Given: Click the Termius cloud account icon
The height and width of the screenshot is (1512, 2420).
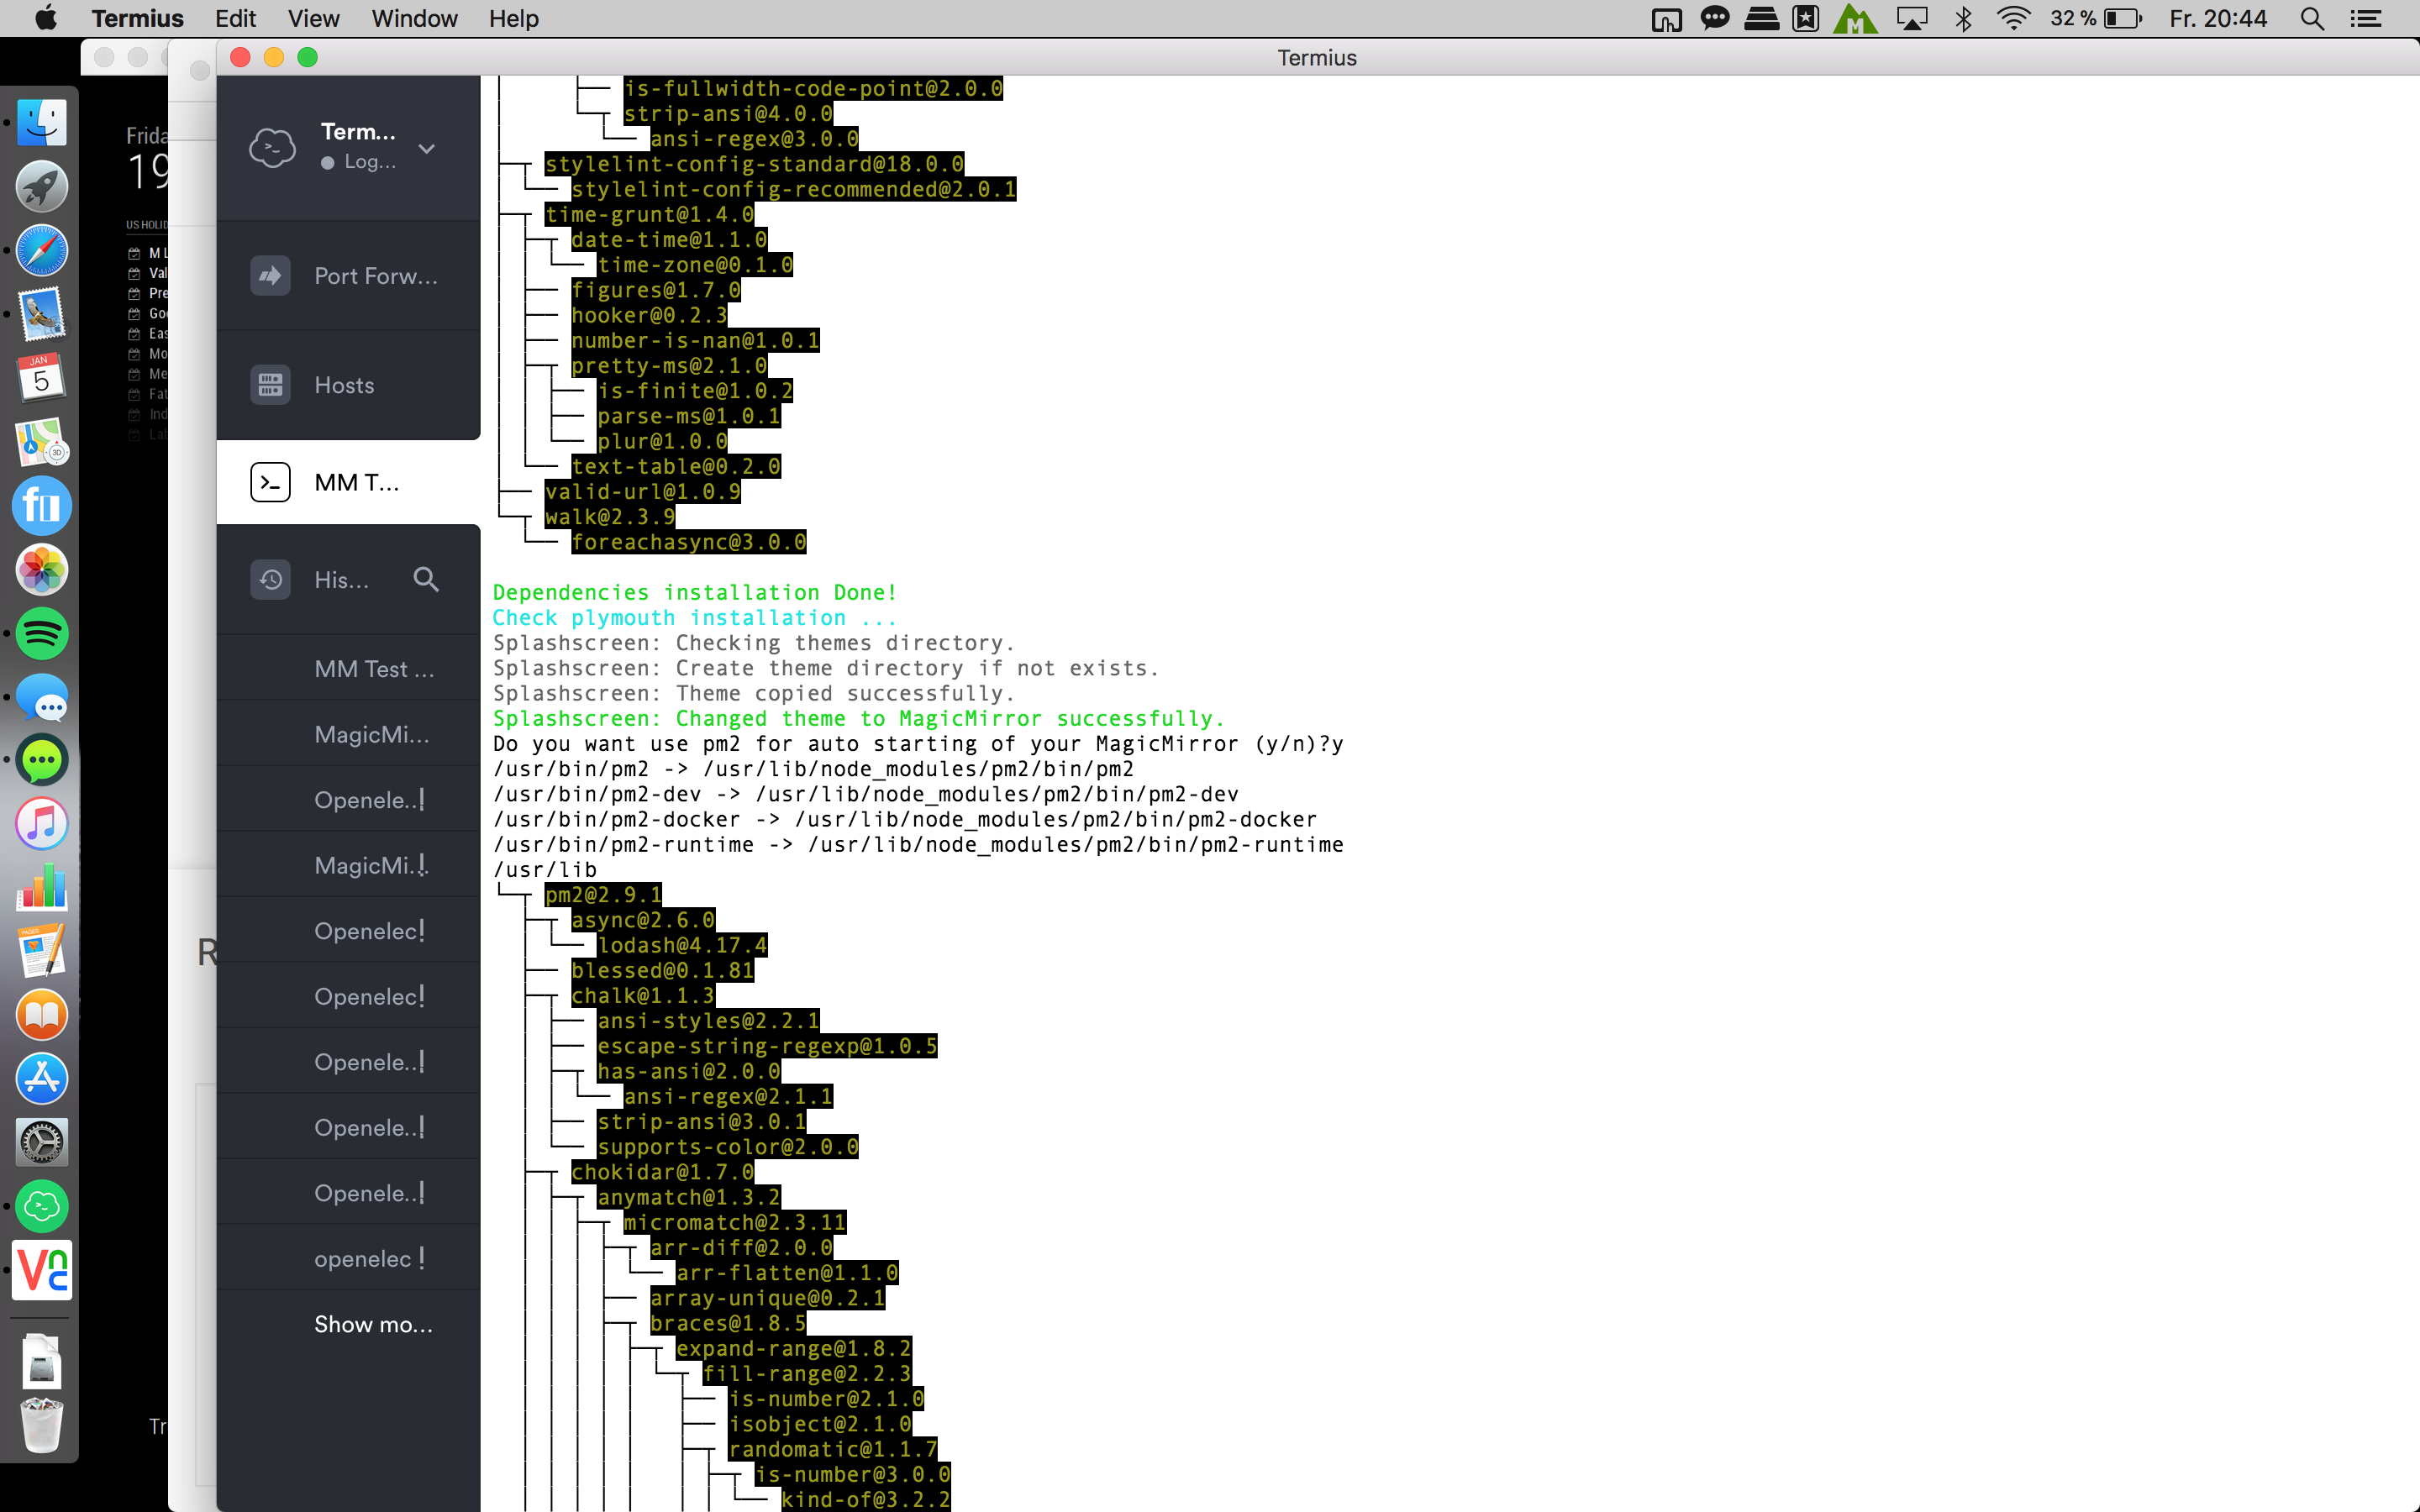Looking at the screenshot, I should pyautogui.click(x=272, y=147).
